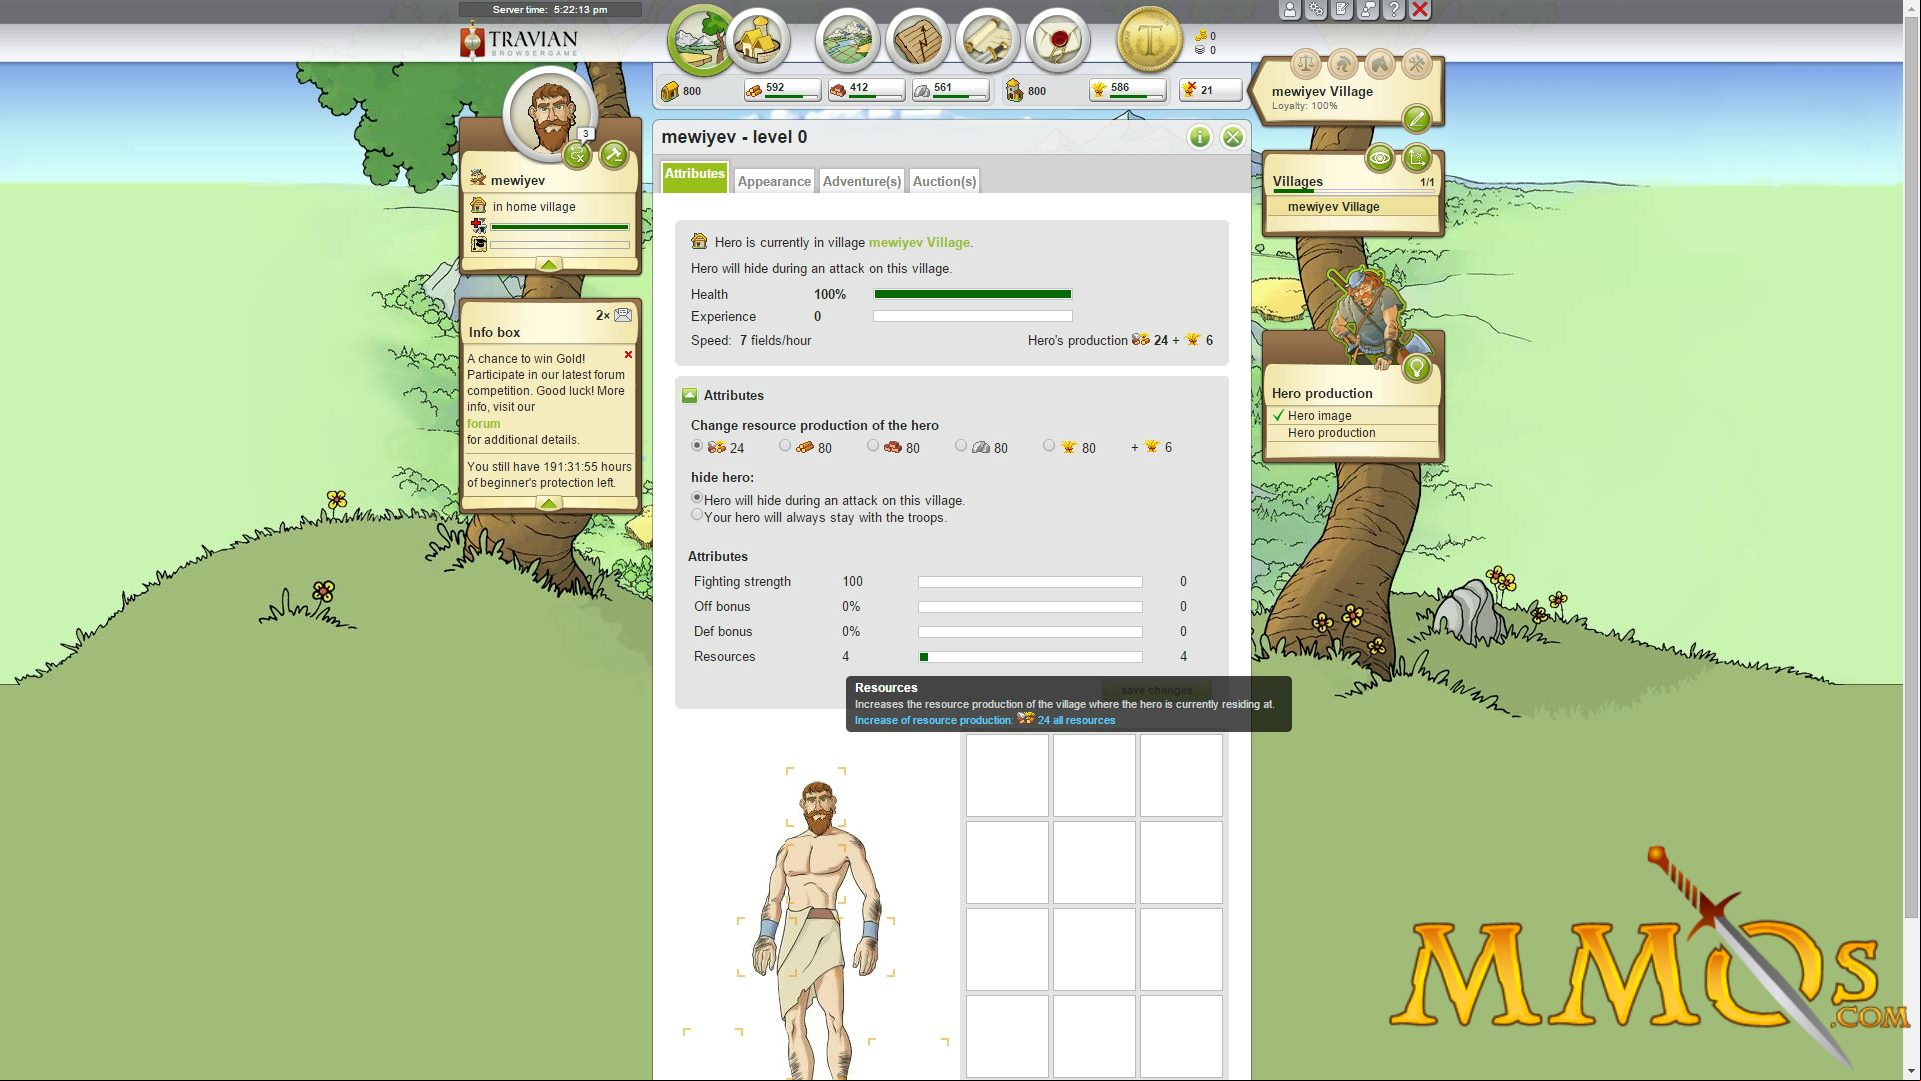
Task: Select iron production radio (80)
Action: (961, 446)
